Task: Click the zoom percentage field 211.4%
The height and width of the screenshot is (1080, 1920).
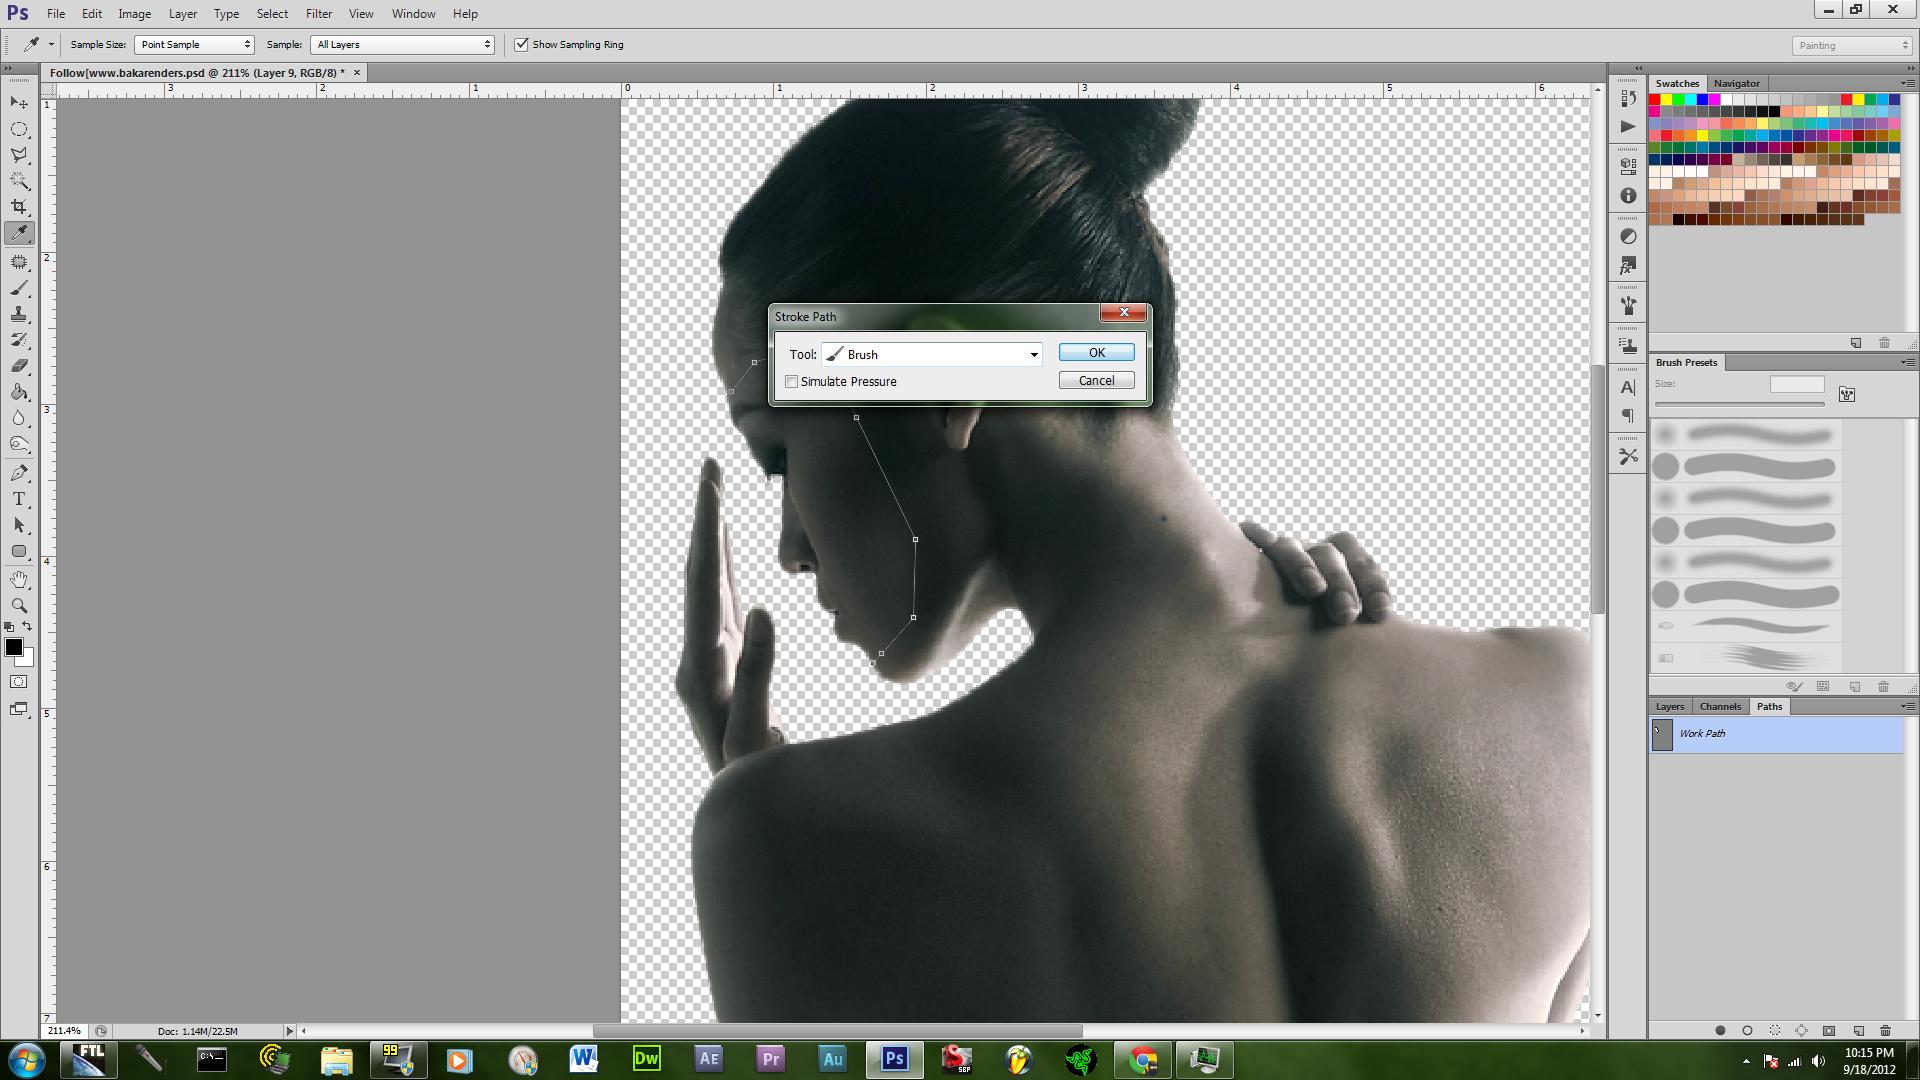Action: pos(65,1031)
